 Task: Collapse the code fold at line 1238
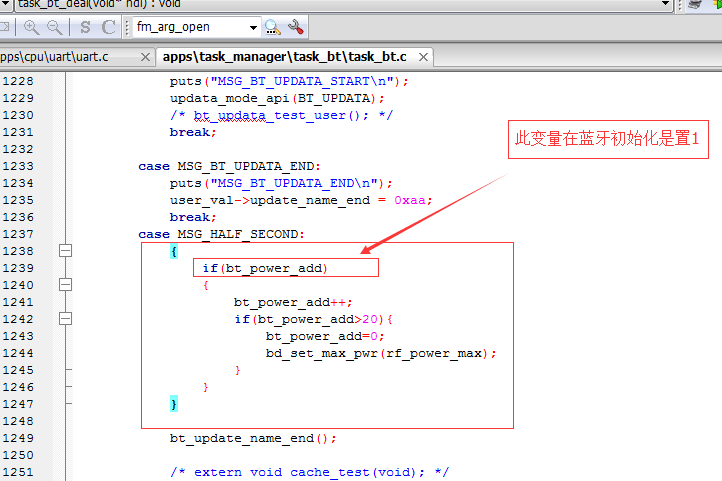click(x=65, y=251)
